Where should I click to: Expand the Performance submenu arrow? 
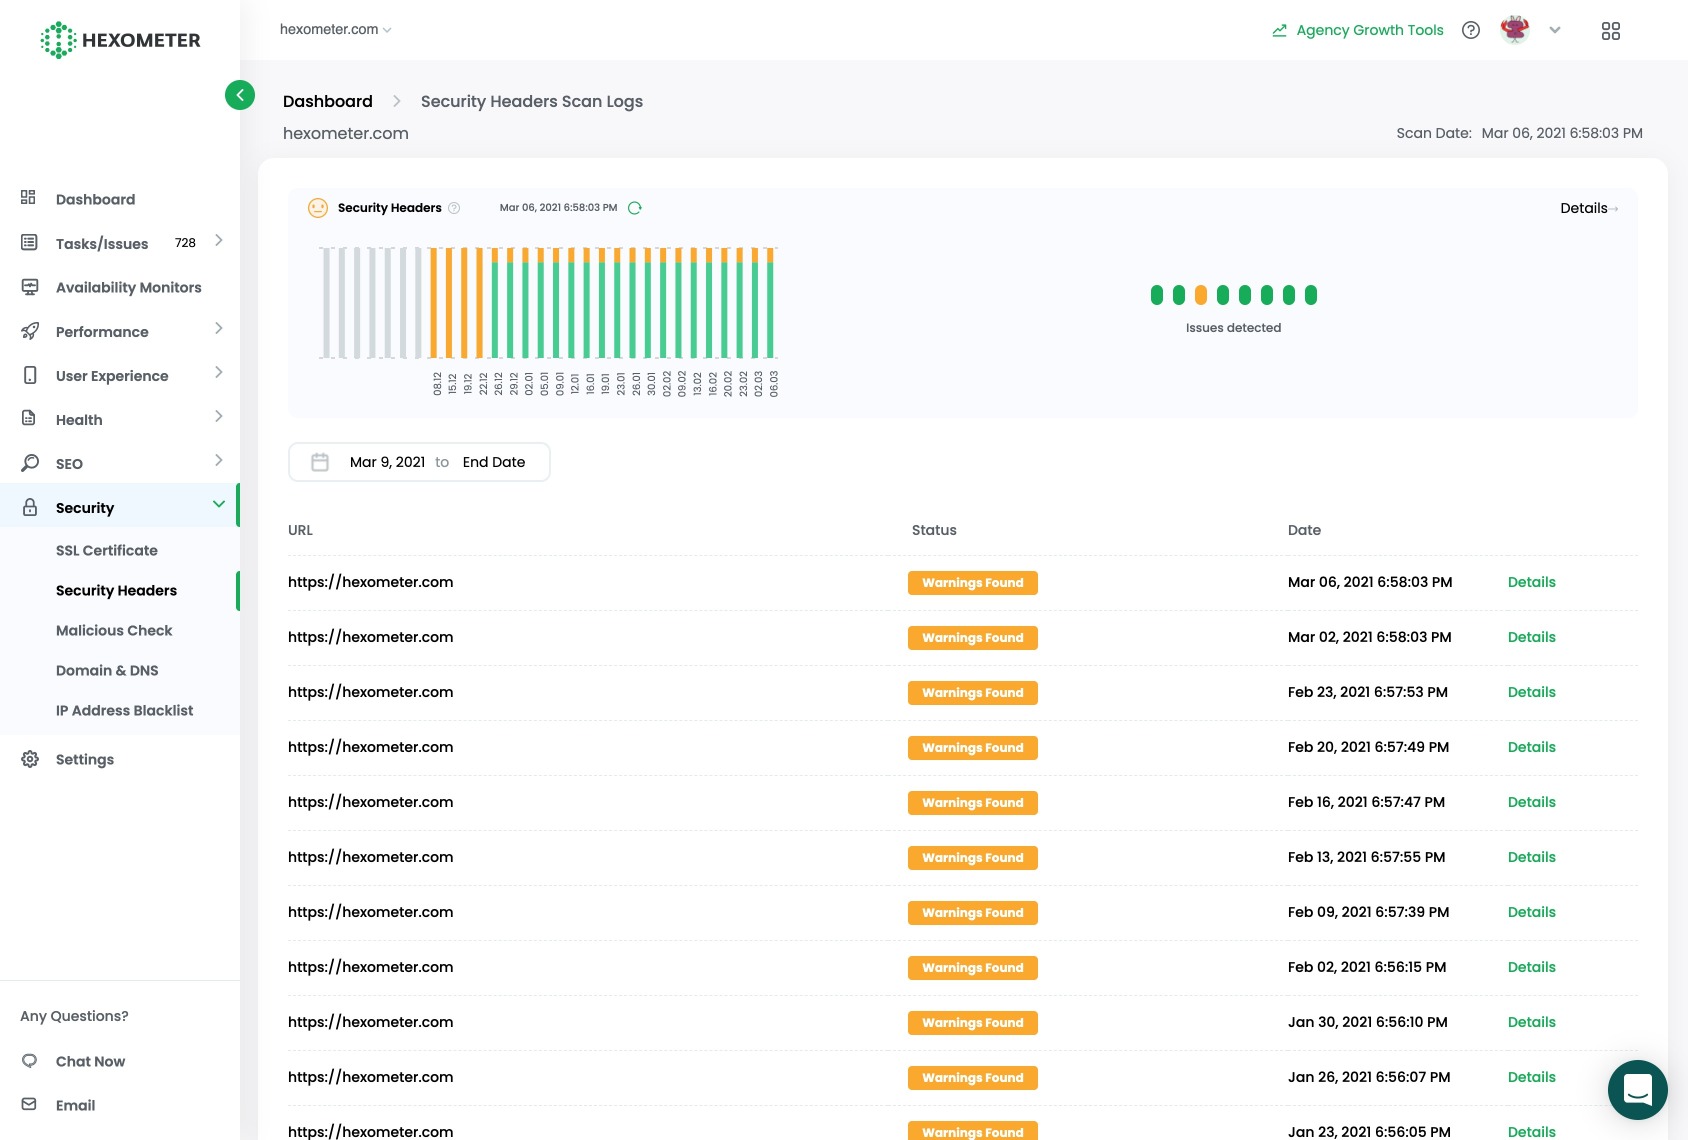219,328
